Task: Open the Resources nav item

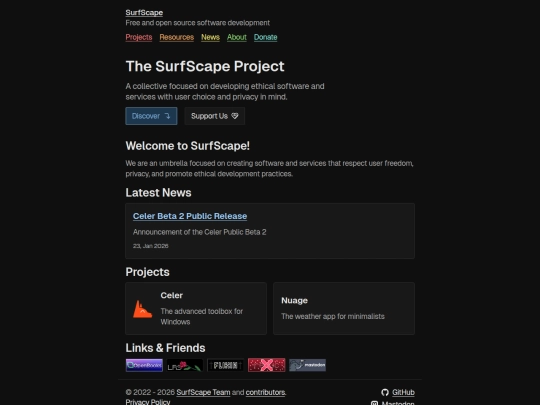Action: point(177,37)
